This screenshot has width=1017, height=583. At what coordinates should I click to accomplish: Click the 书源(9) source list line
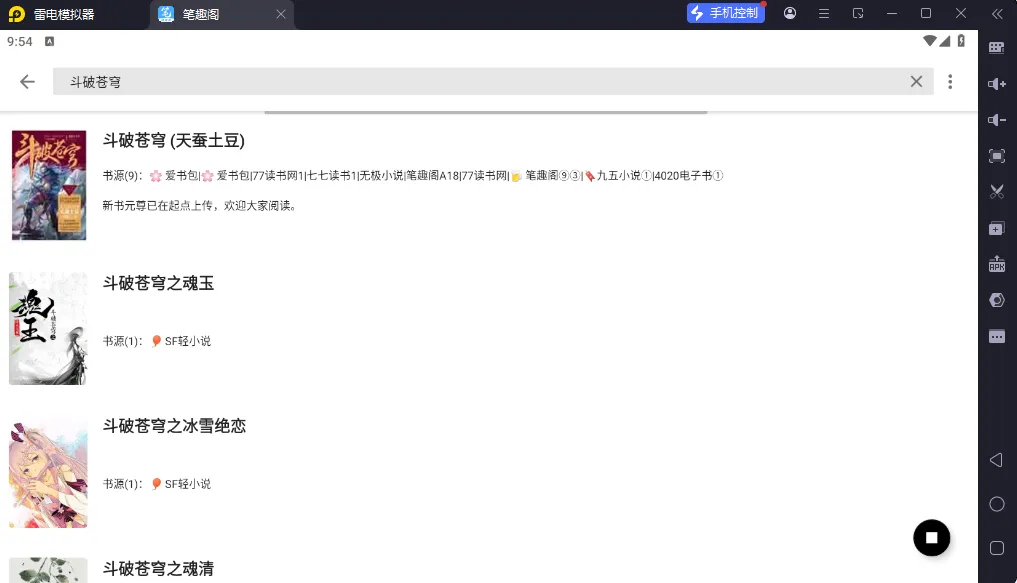pyautogui.click(x=413, y=176)
